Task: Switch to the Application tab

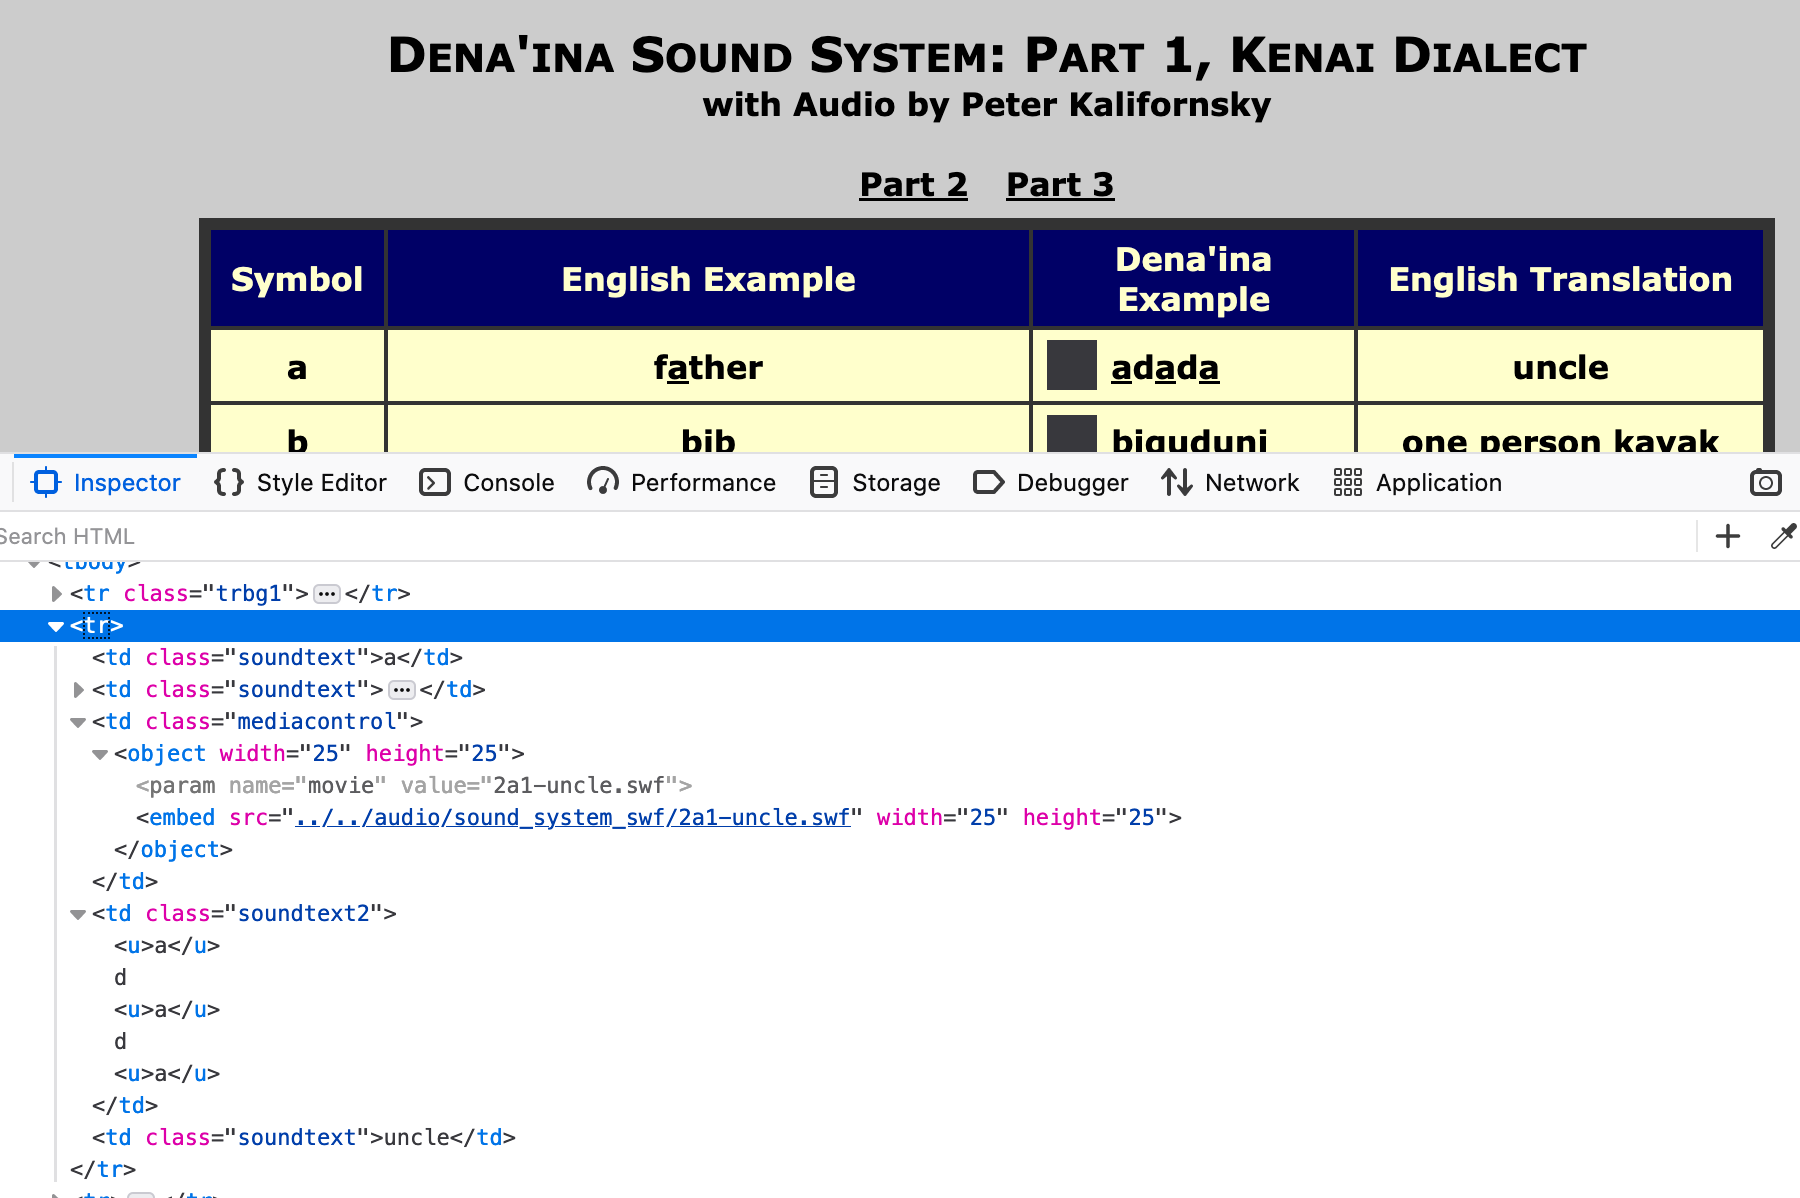Action: (1417, 483)
